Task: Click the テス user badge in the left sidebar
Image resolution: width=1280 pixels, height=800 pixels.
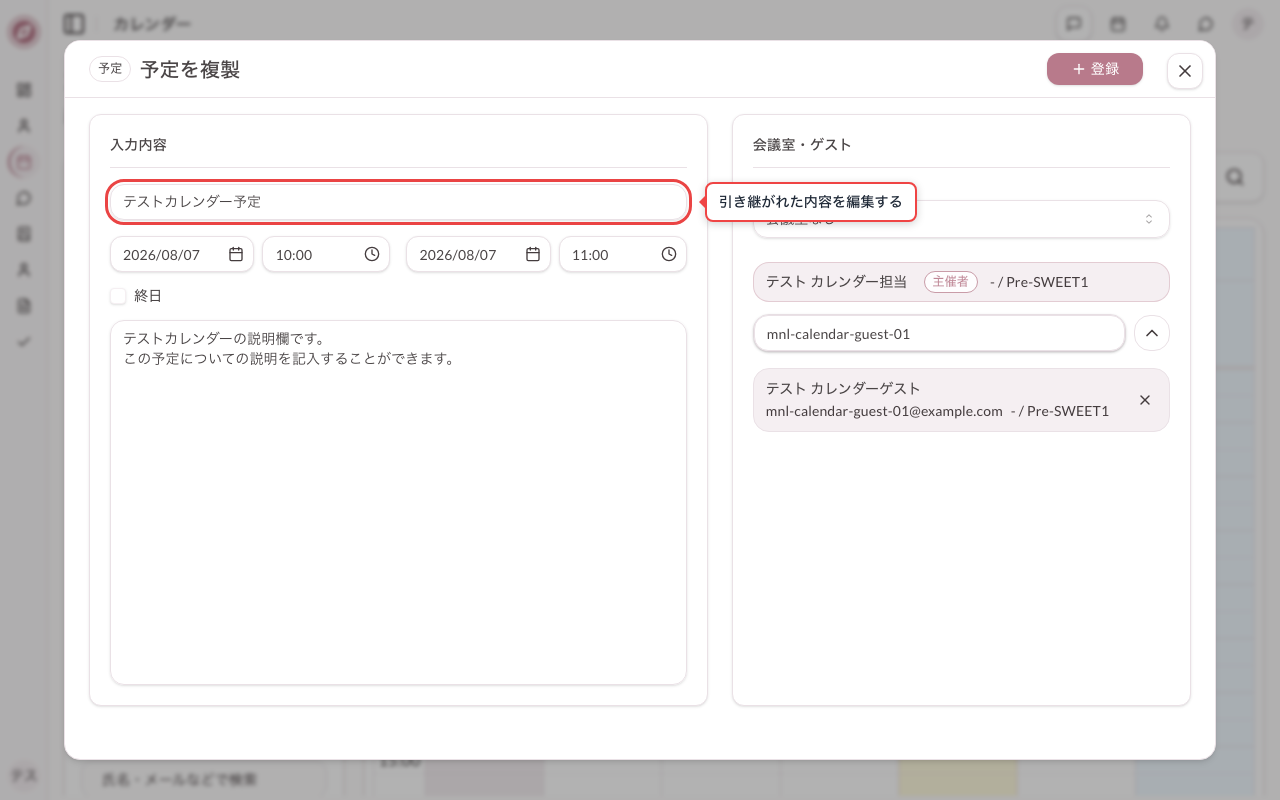Action: [x=24, y=775]
